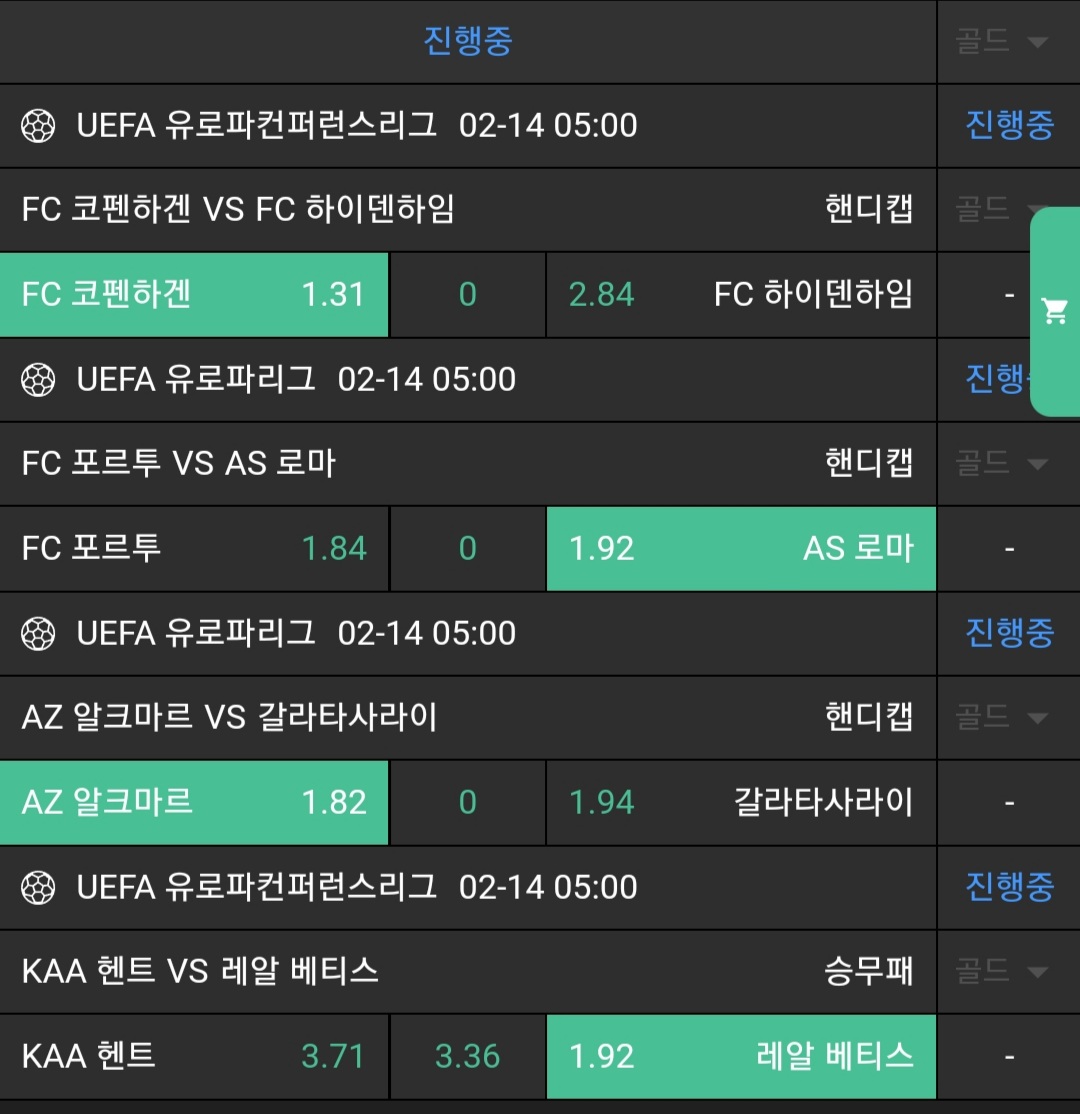
Task: Pick KAA 헨트 at 3.71 odds
Action: [194, 1057]
